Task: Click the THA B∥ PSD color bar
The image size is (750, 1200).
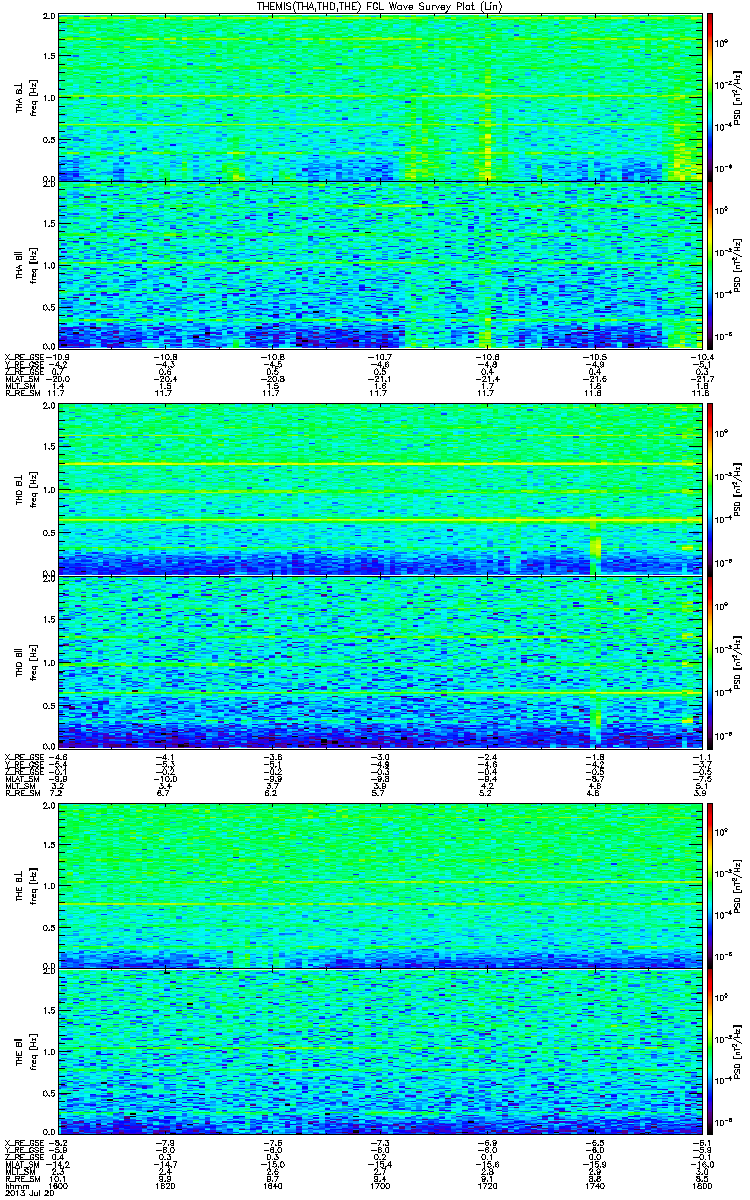Action: 709,264
